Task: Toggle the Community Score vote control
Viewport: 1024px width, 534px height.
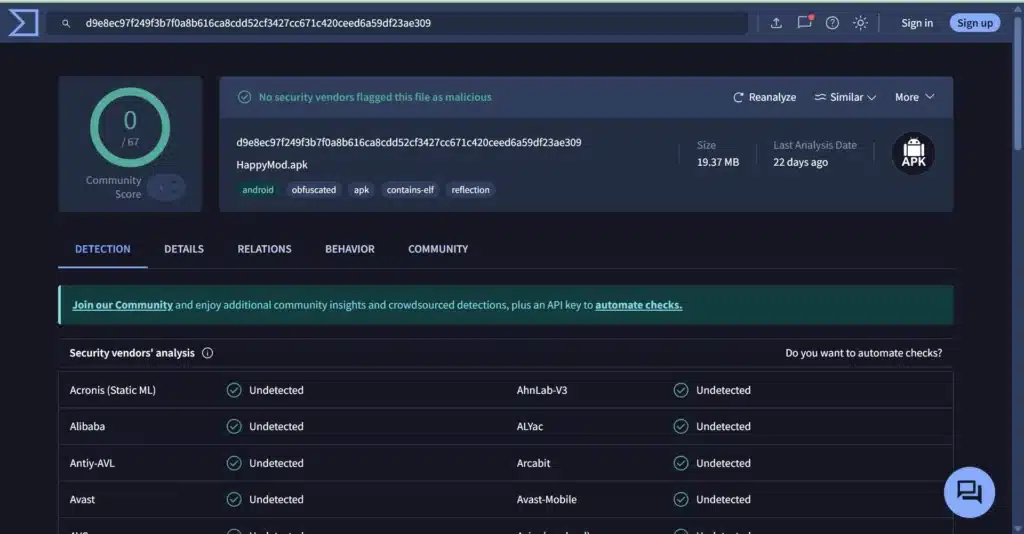Action: pyautogui.click(x=166, y=188)
